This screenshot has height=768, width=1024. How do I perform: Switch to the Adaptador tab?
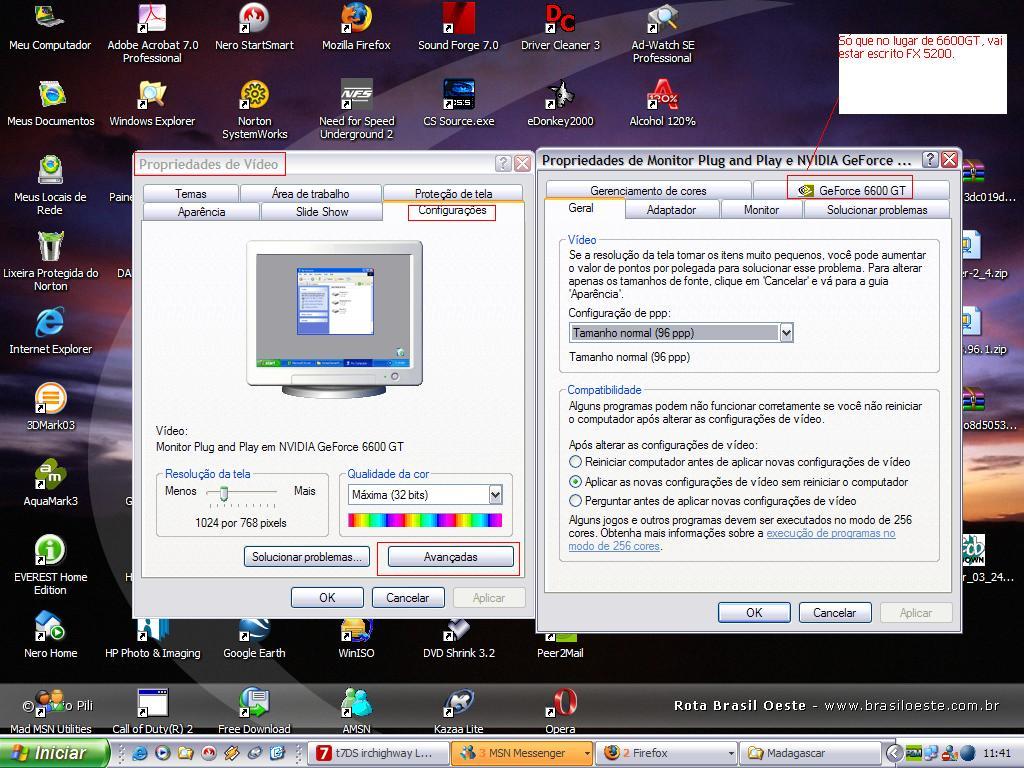click(x=671, y=210)
